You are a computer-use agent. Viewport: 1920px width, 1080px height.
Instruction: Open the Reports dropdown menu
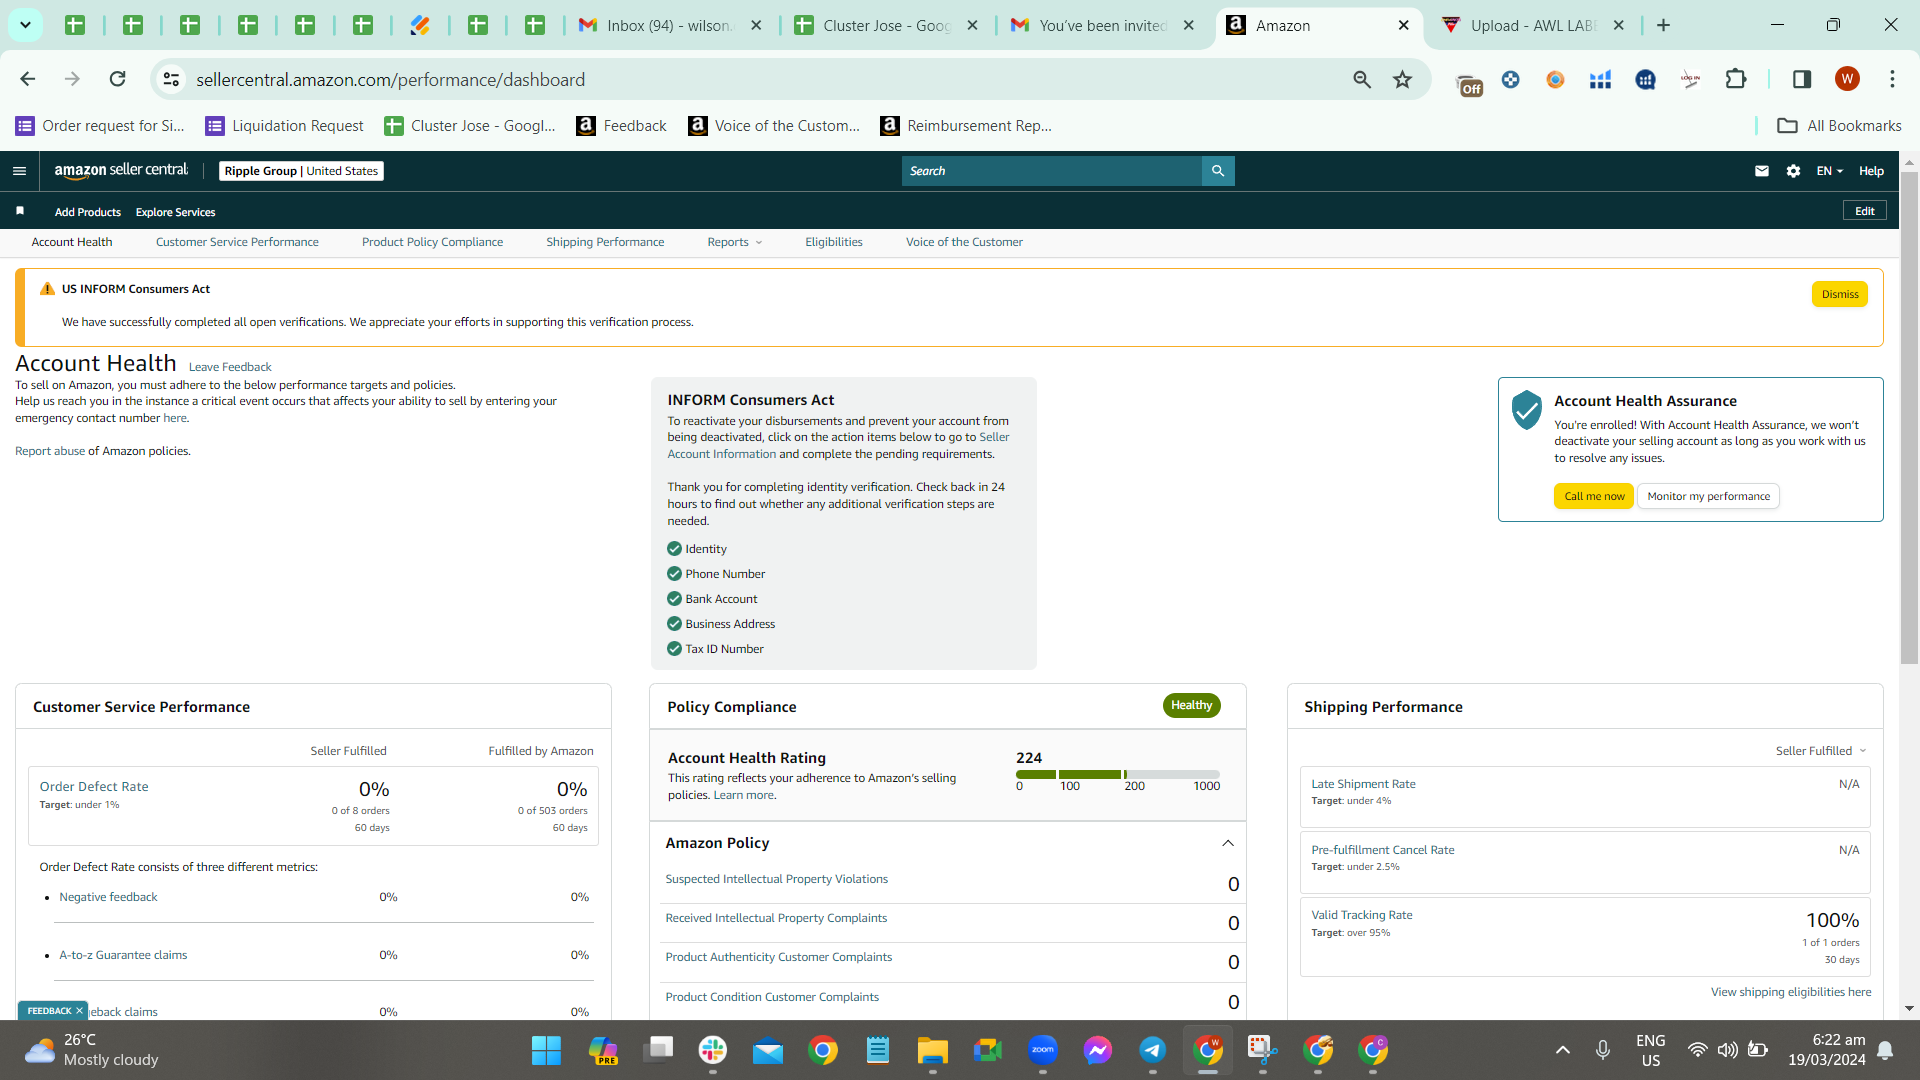[734, 242]
